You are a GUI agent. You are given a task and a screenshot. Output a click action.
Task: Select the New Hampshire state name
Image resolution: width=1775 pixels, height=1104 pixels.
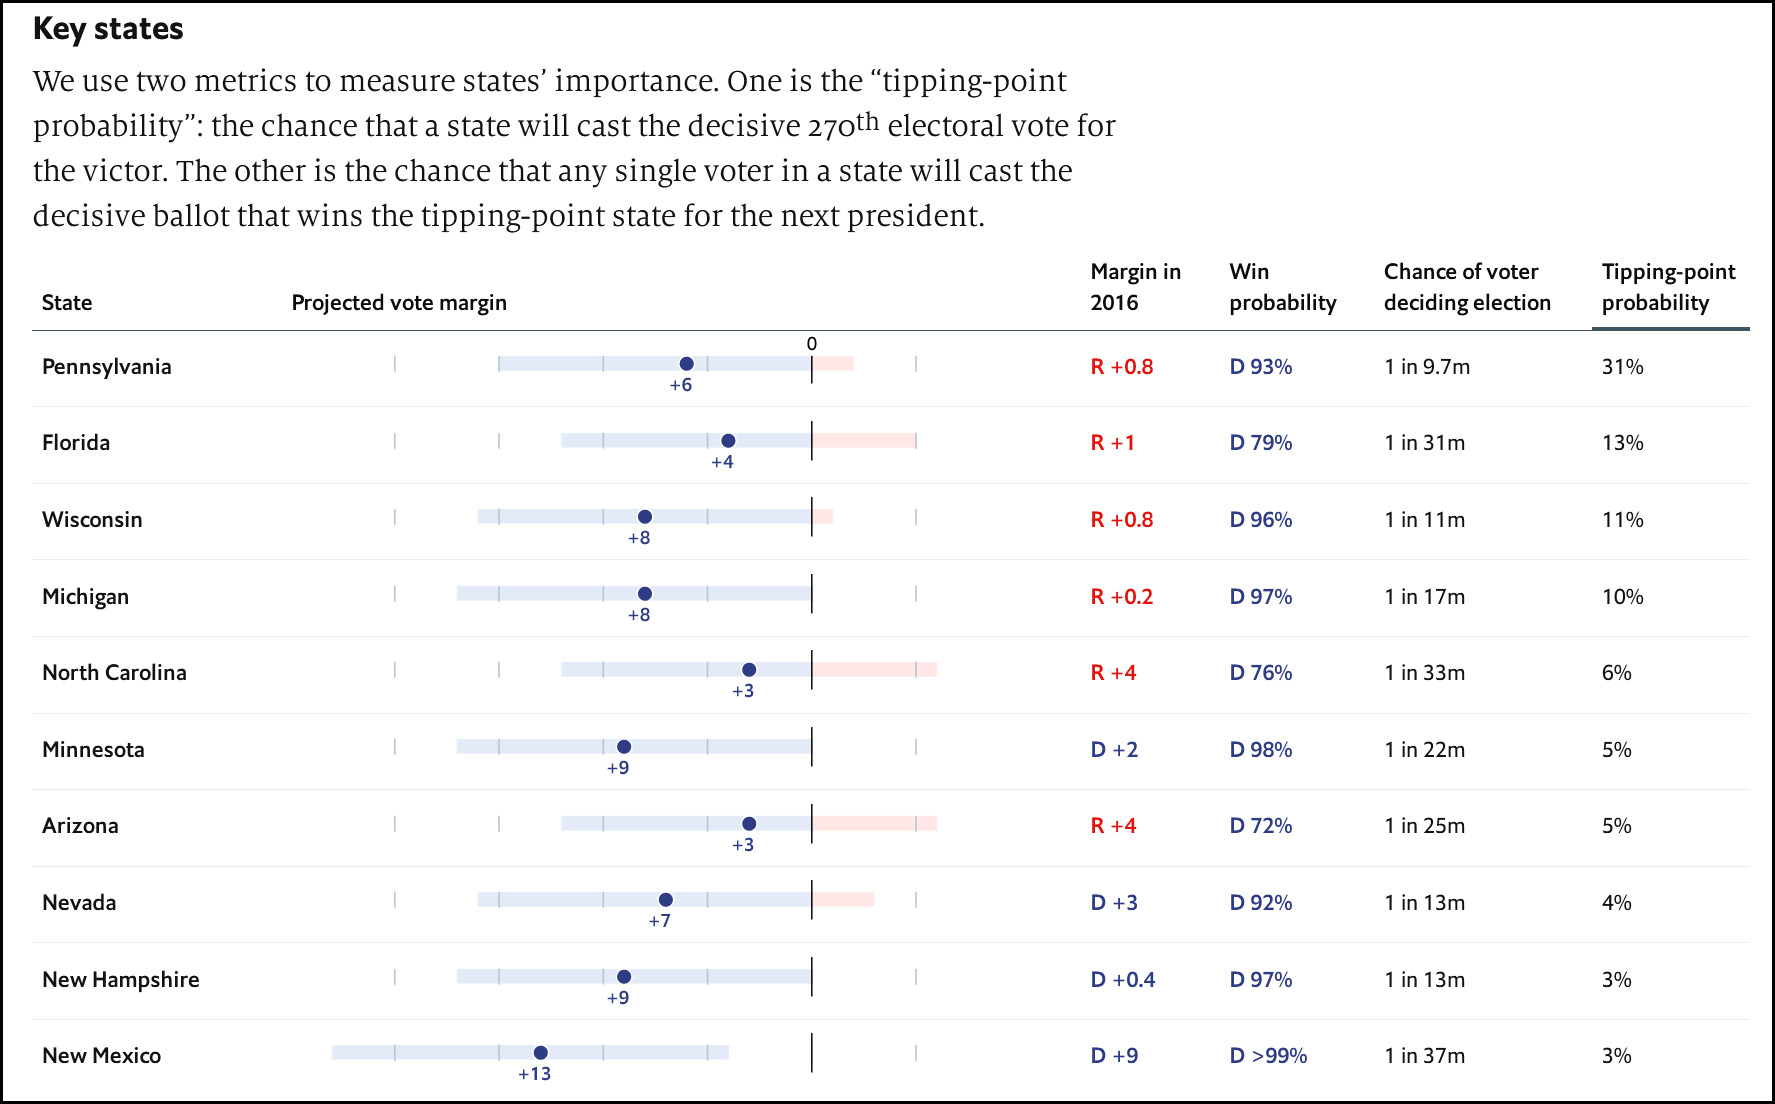pos(120,980)
